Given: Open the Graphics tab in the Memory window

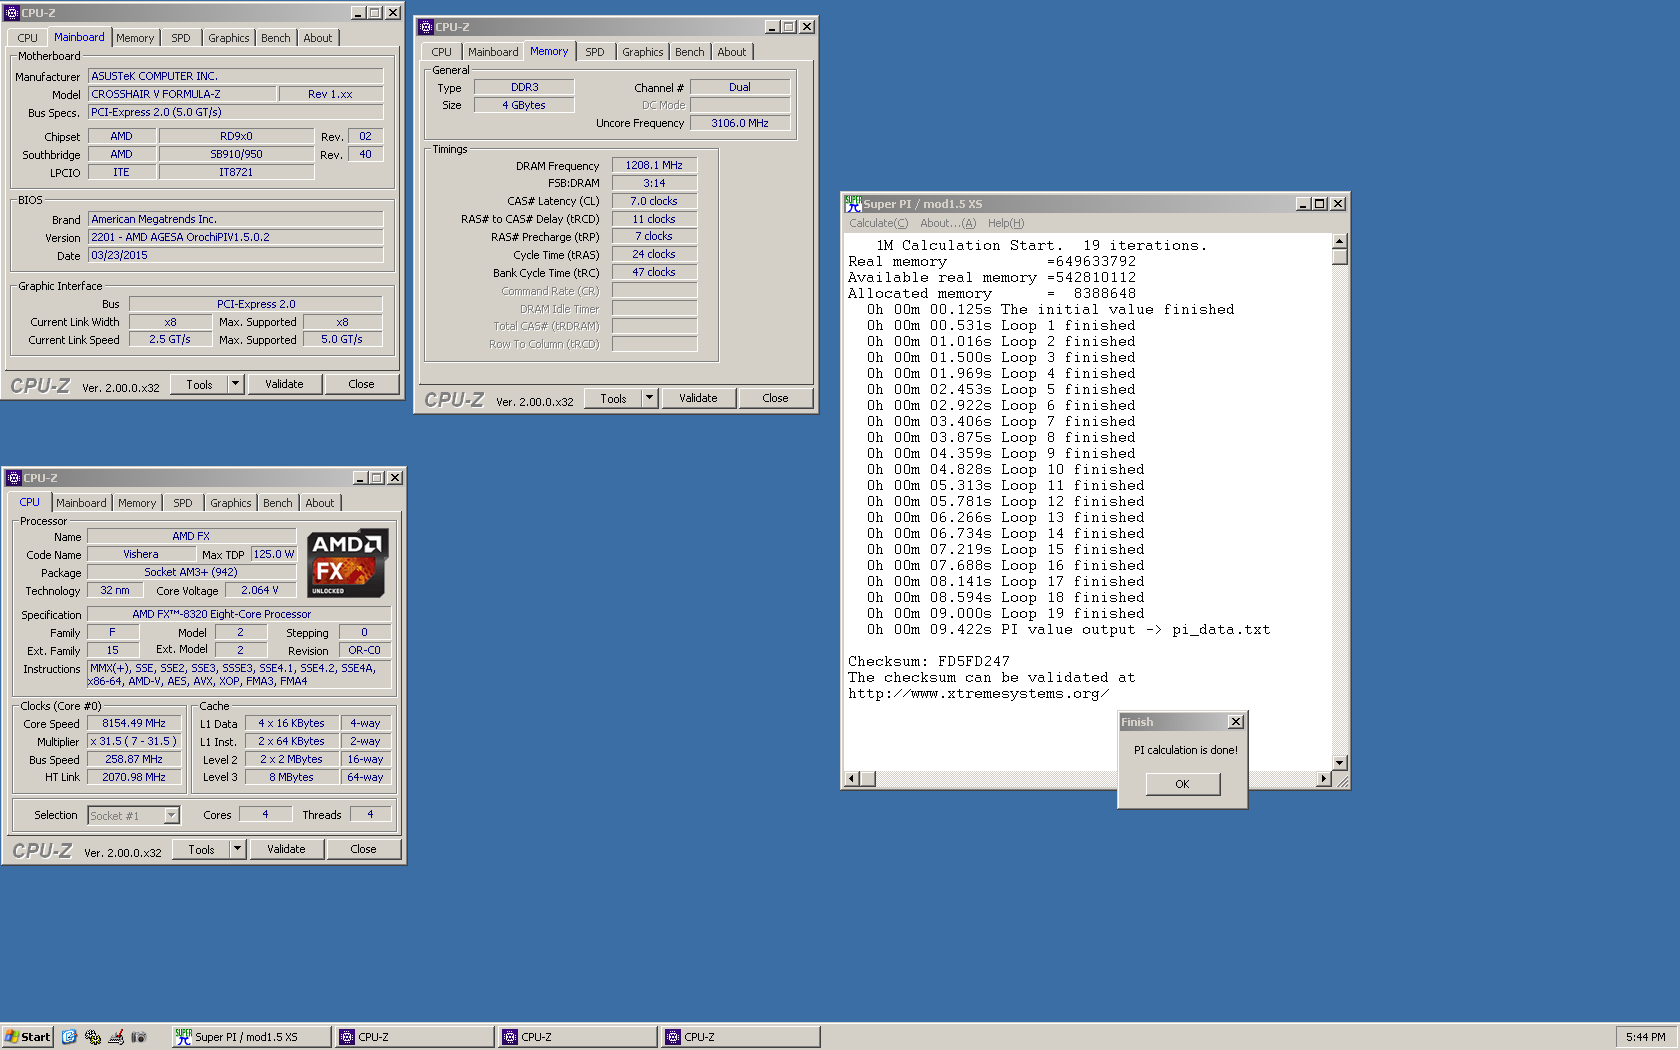Looking at the screenshot, I should (643, 52).
